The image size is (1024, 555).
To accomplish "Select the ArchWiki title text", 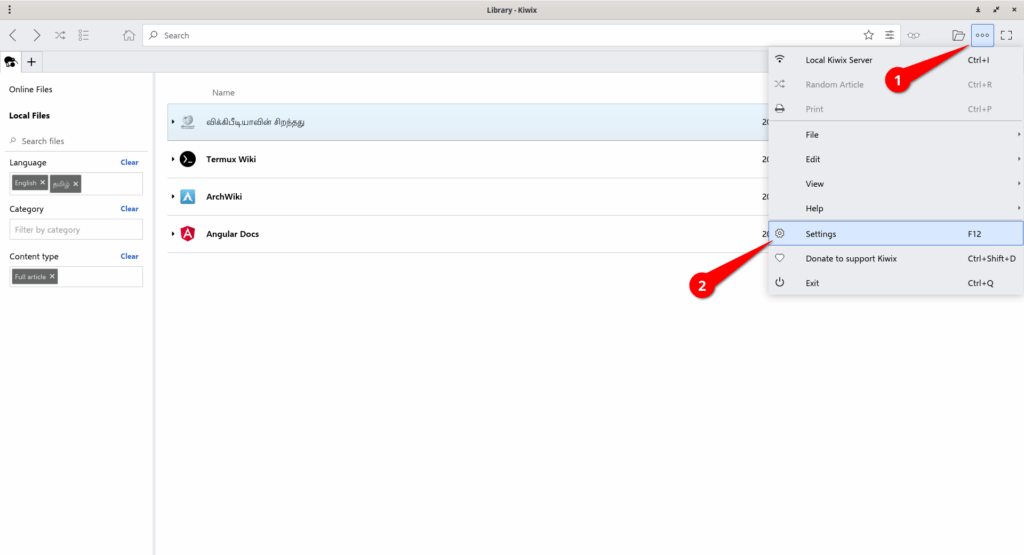I will 224,197.
